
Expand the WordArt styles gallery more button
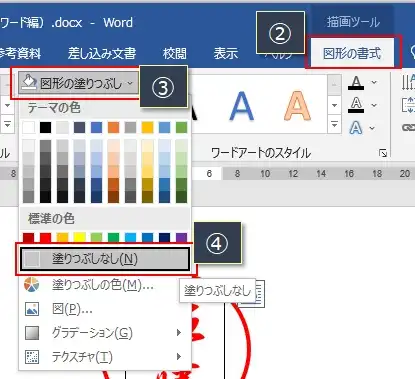tap(334, 124)
